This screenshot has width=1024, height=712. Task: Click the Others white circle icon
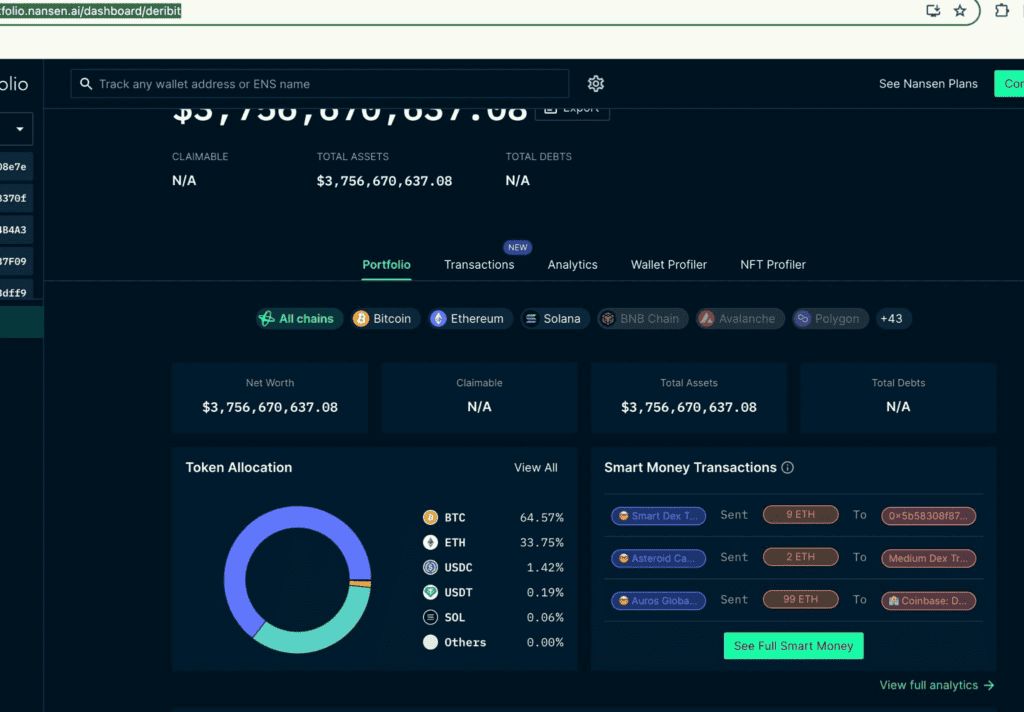430,641
